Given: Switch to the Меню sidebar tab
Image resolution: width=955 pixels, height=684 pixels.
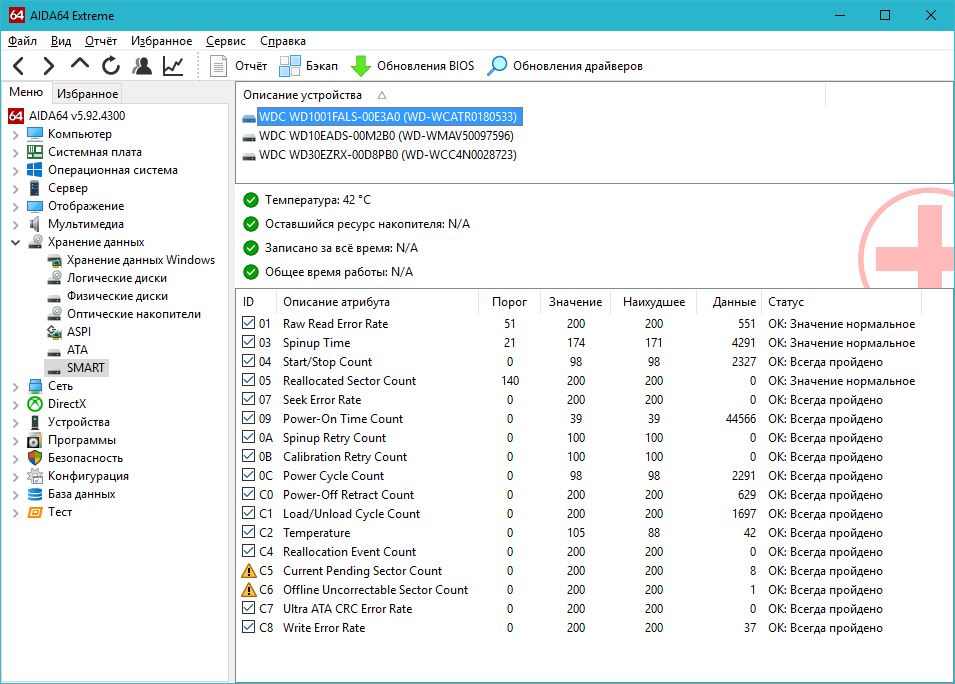Looking at the screenshot, I should coord(26,92).
